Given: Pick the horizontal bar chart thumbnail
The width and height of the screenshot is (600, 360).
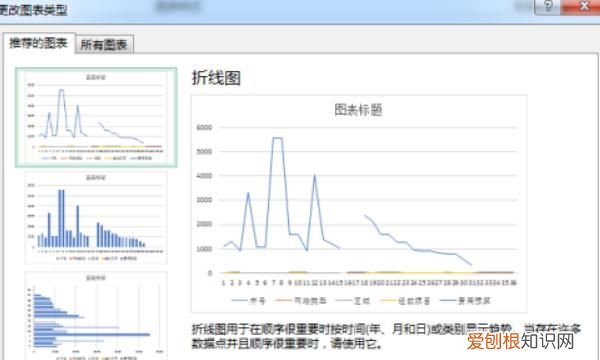Looking at the screenshot, I should pos(96,316).
